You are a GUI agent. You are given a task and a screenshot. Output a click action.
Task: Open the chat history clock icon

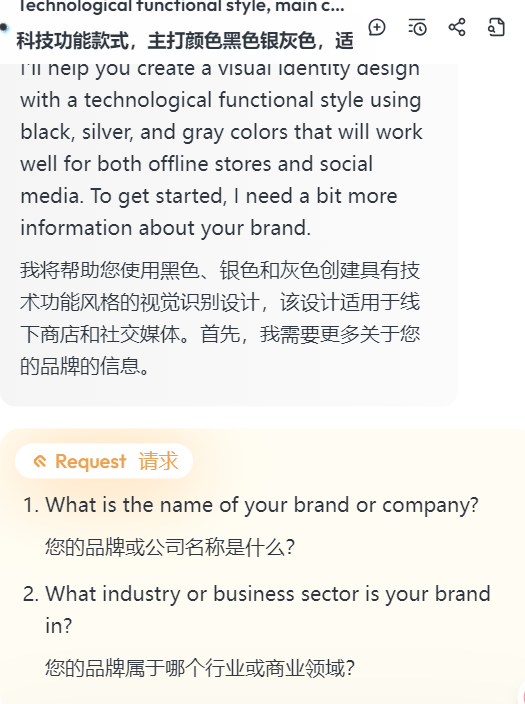click(x=417, y=27)
